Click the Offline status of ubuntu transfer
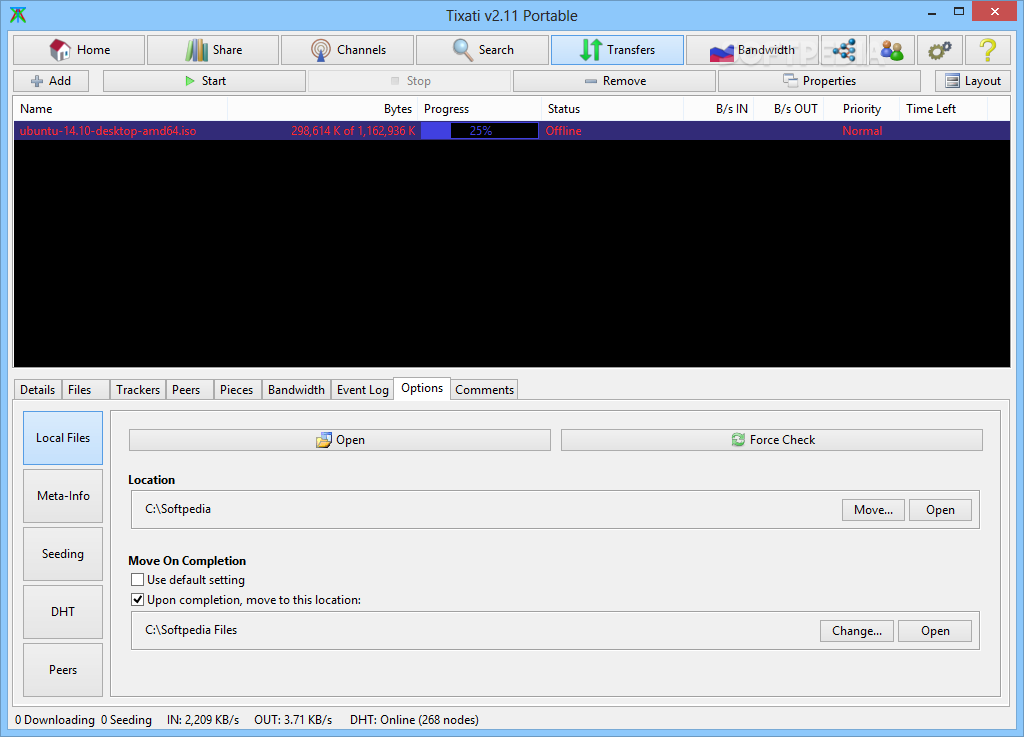Image resolution: width=1024 pixels, height=737 pixels. (564, 131)
